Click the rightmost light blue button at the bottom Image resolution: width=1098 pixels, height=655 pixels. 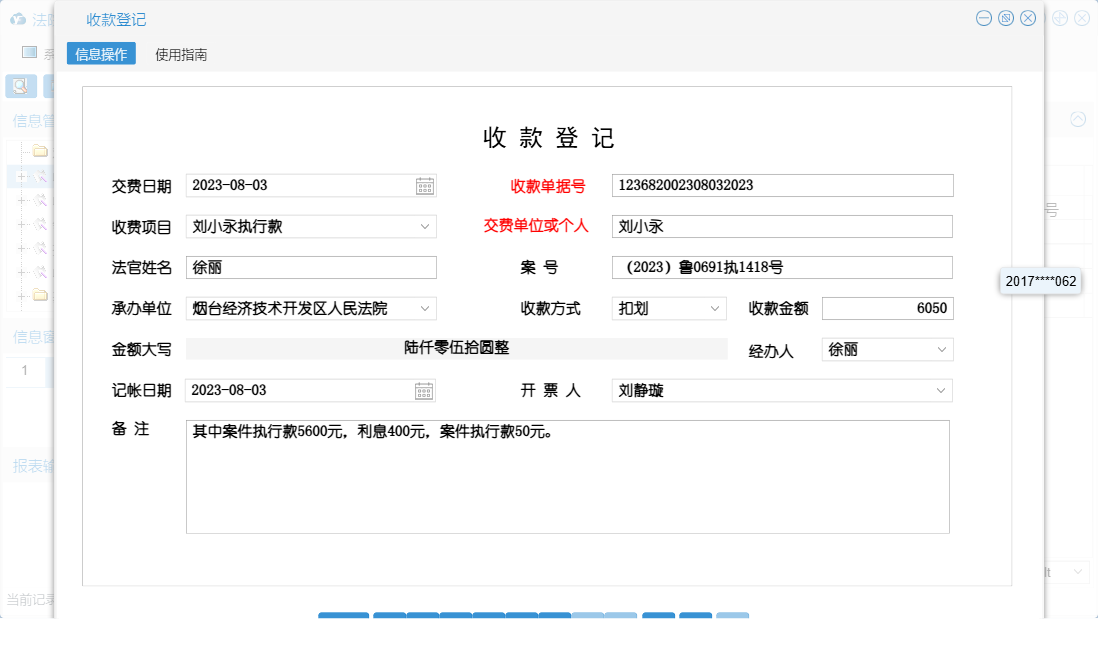click(x=731, y=617)
